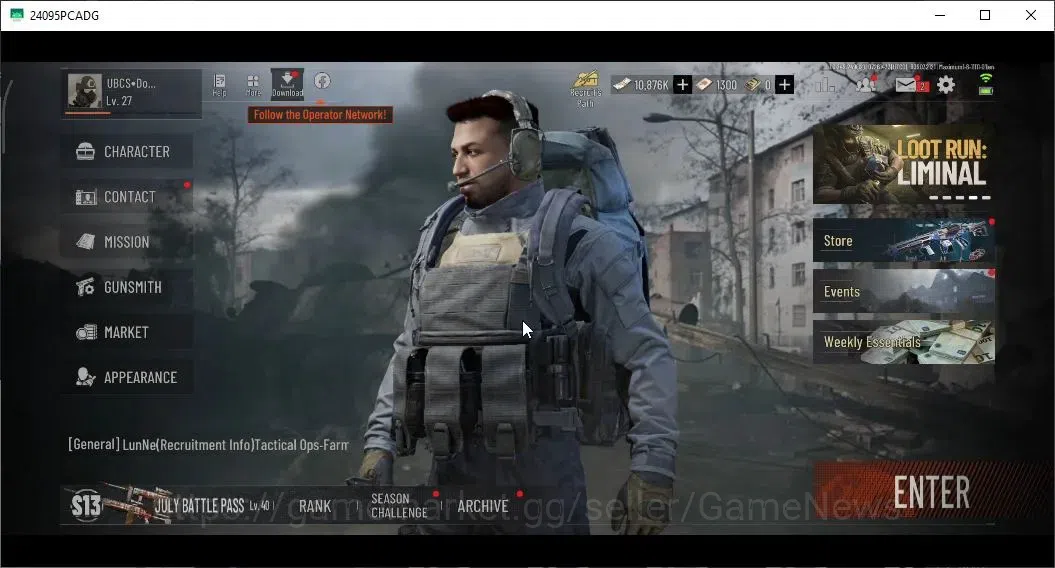
Task: Open the Appearance menu
Action: pyautogui.click(x=126, y=377)
